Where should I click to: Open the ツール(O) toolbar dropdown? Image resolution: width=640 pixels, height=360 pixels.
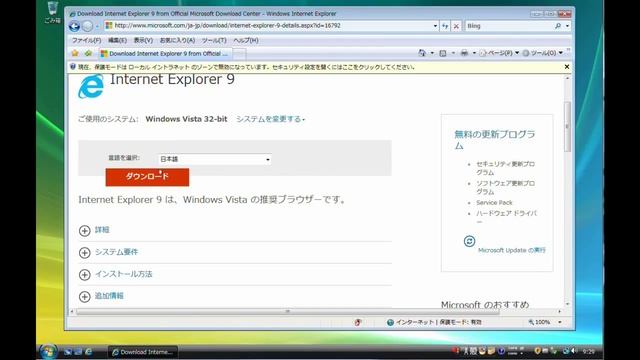point(542,53)
